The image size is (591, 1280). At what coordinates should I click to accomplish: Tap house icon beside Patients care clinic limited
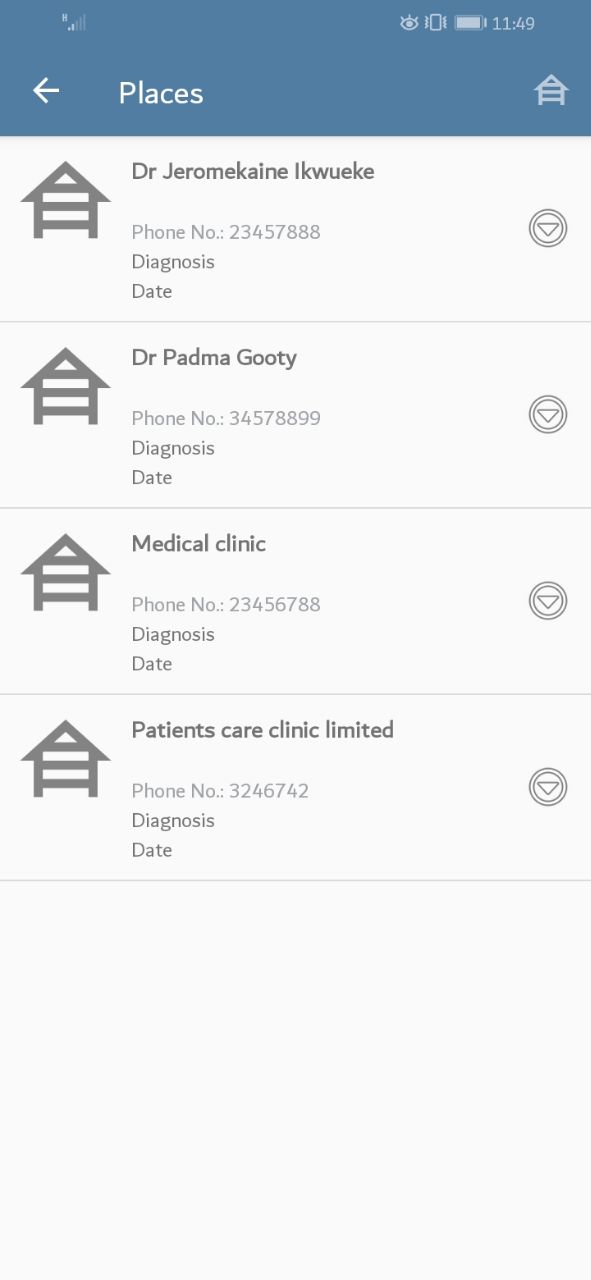click(66, 758)
